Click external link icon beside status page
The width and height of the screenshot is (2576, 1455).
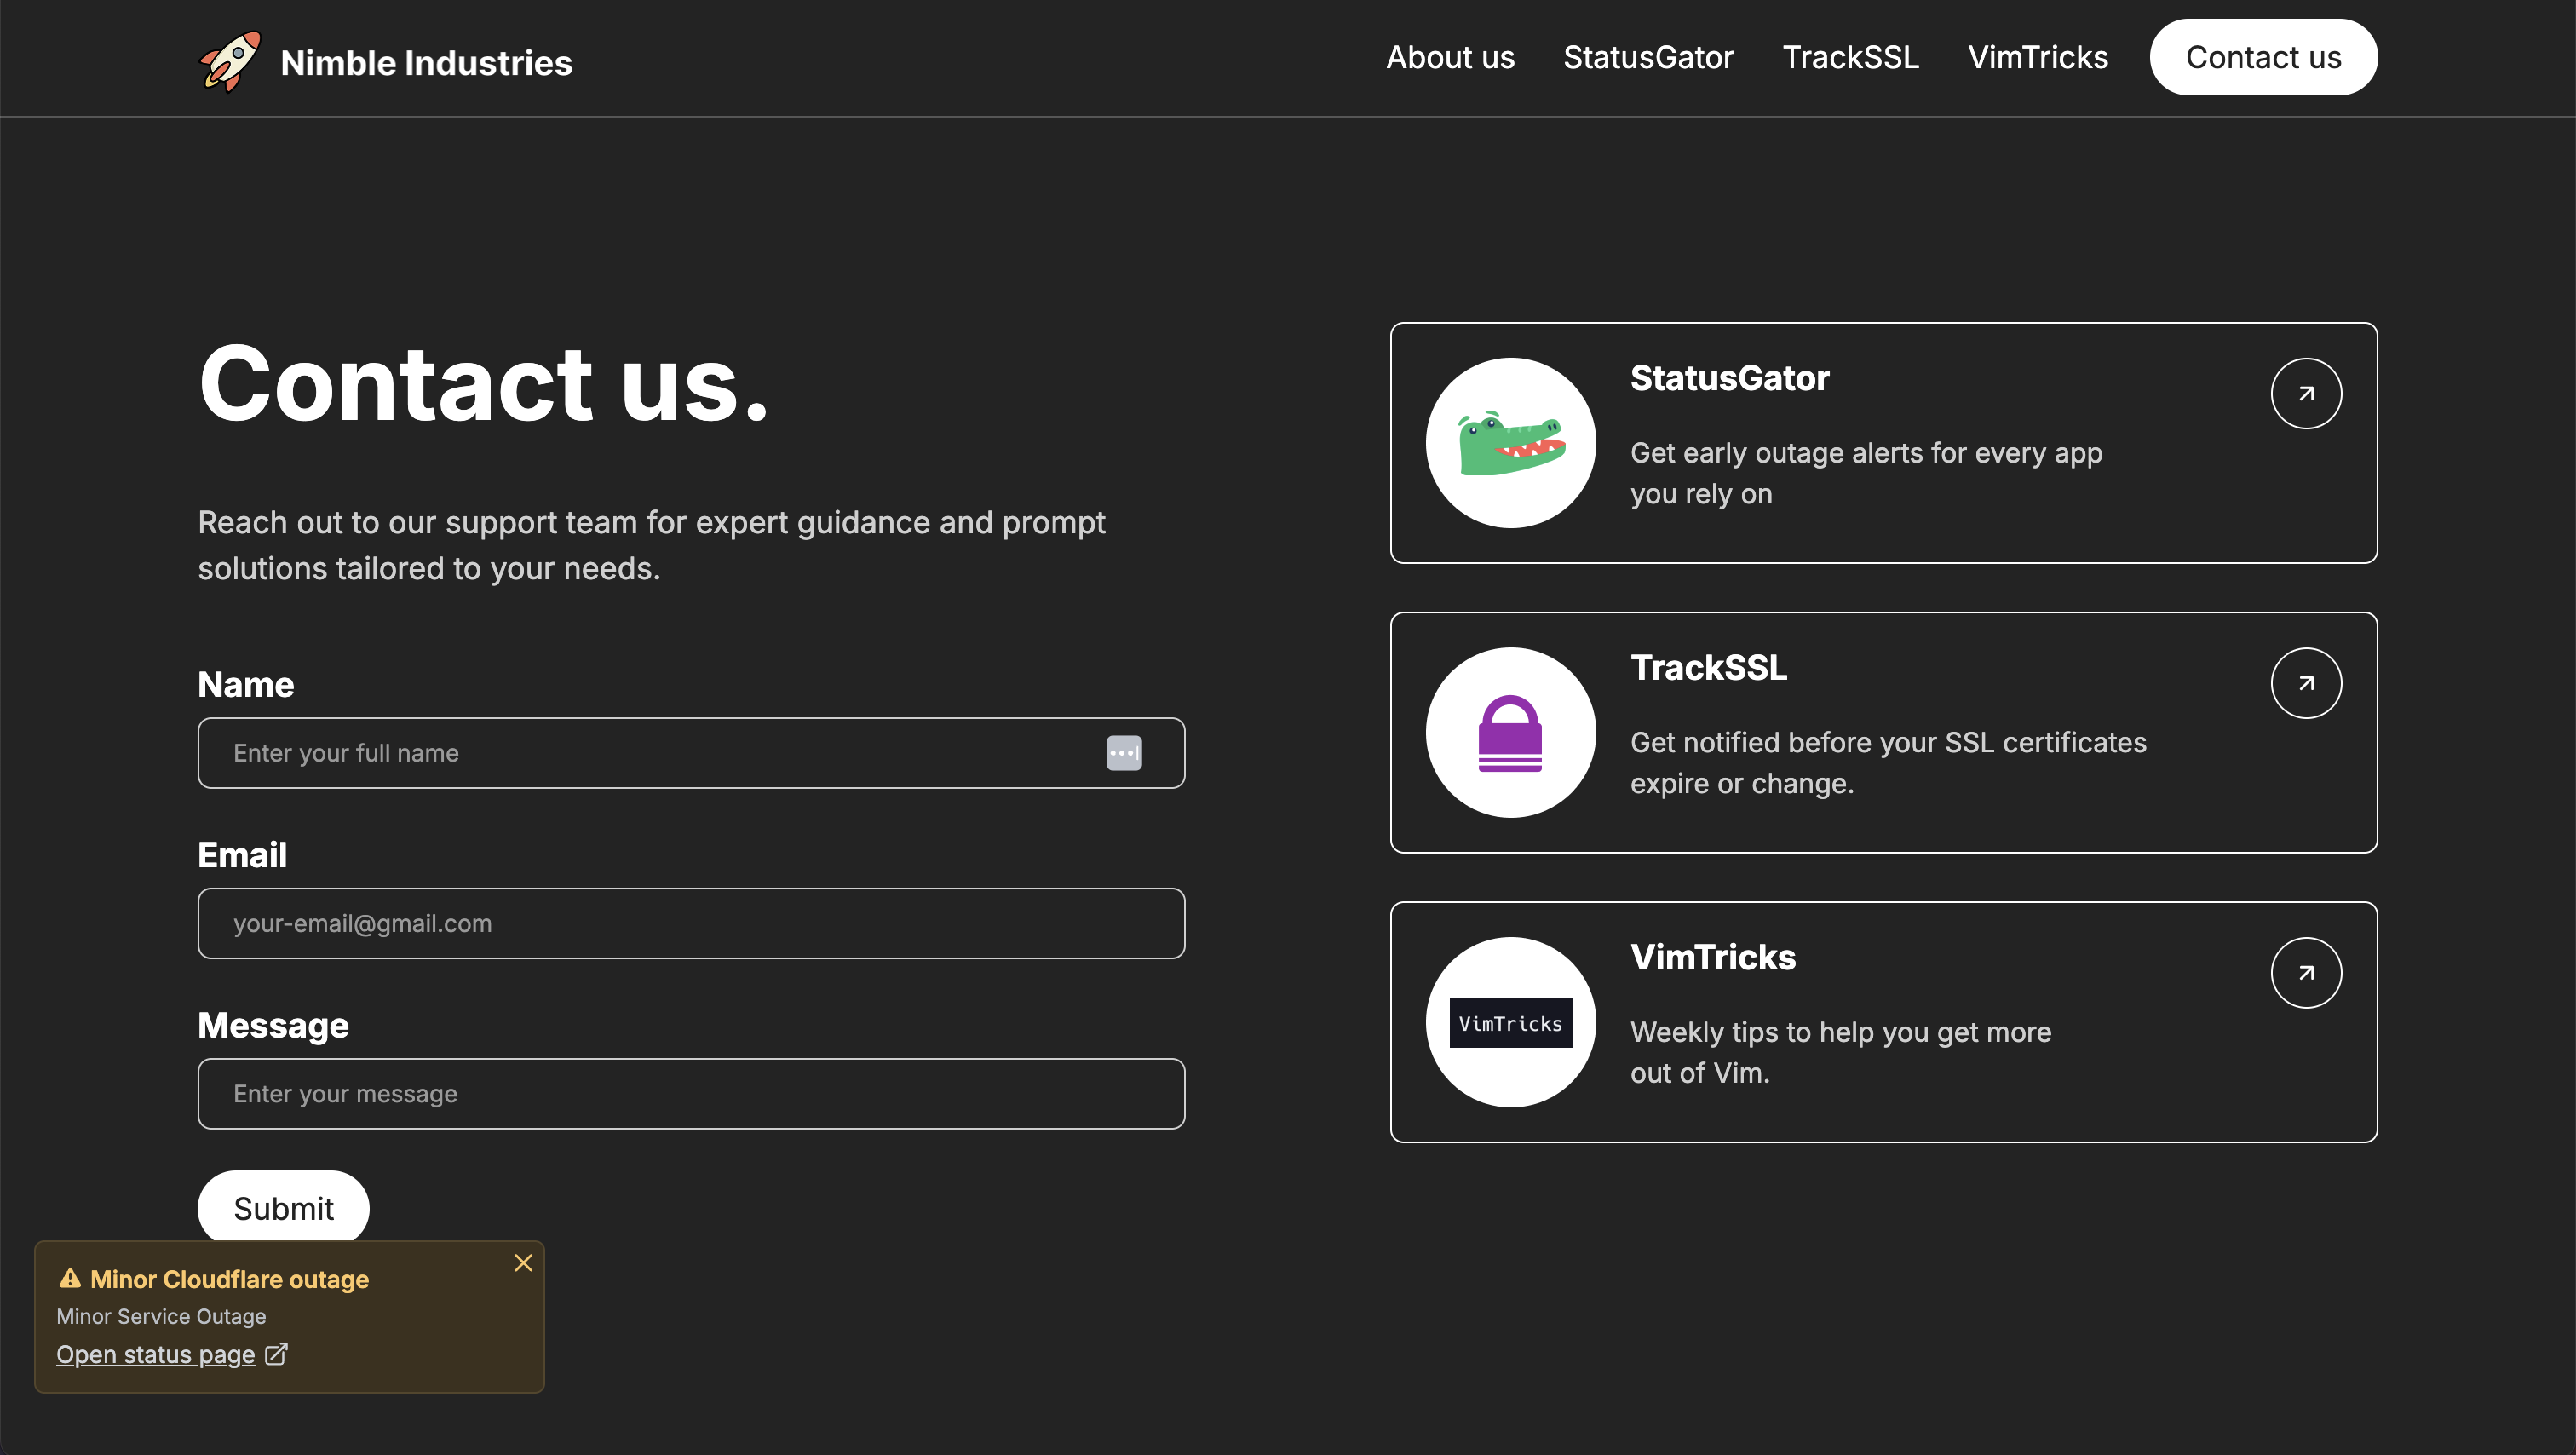click(x=276, y=1354)
